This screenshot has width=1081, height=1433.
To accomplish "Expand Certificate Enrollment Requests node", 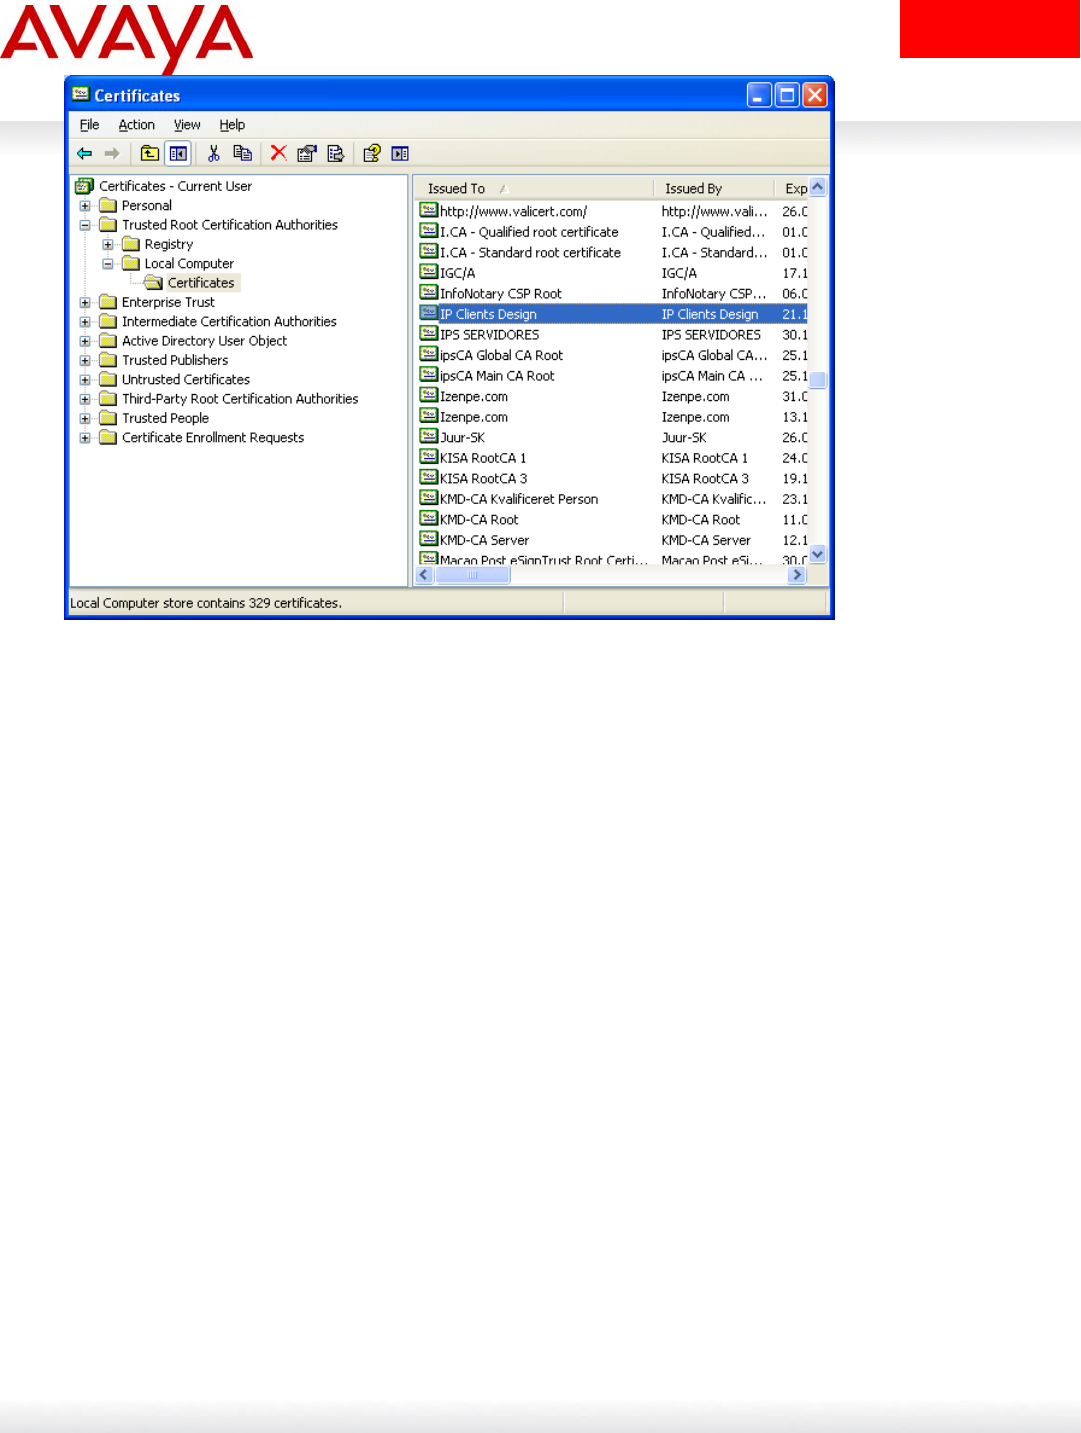I will click(x=85, y=438).
